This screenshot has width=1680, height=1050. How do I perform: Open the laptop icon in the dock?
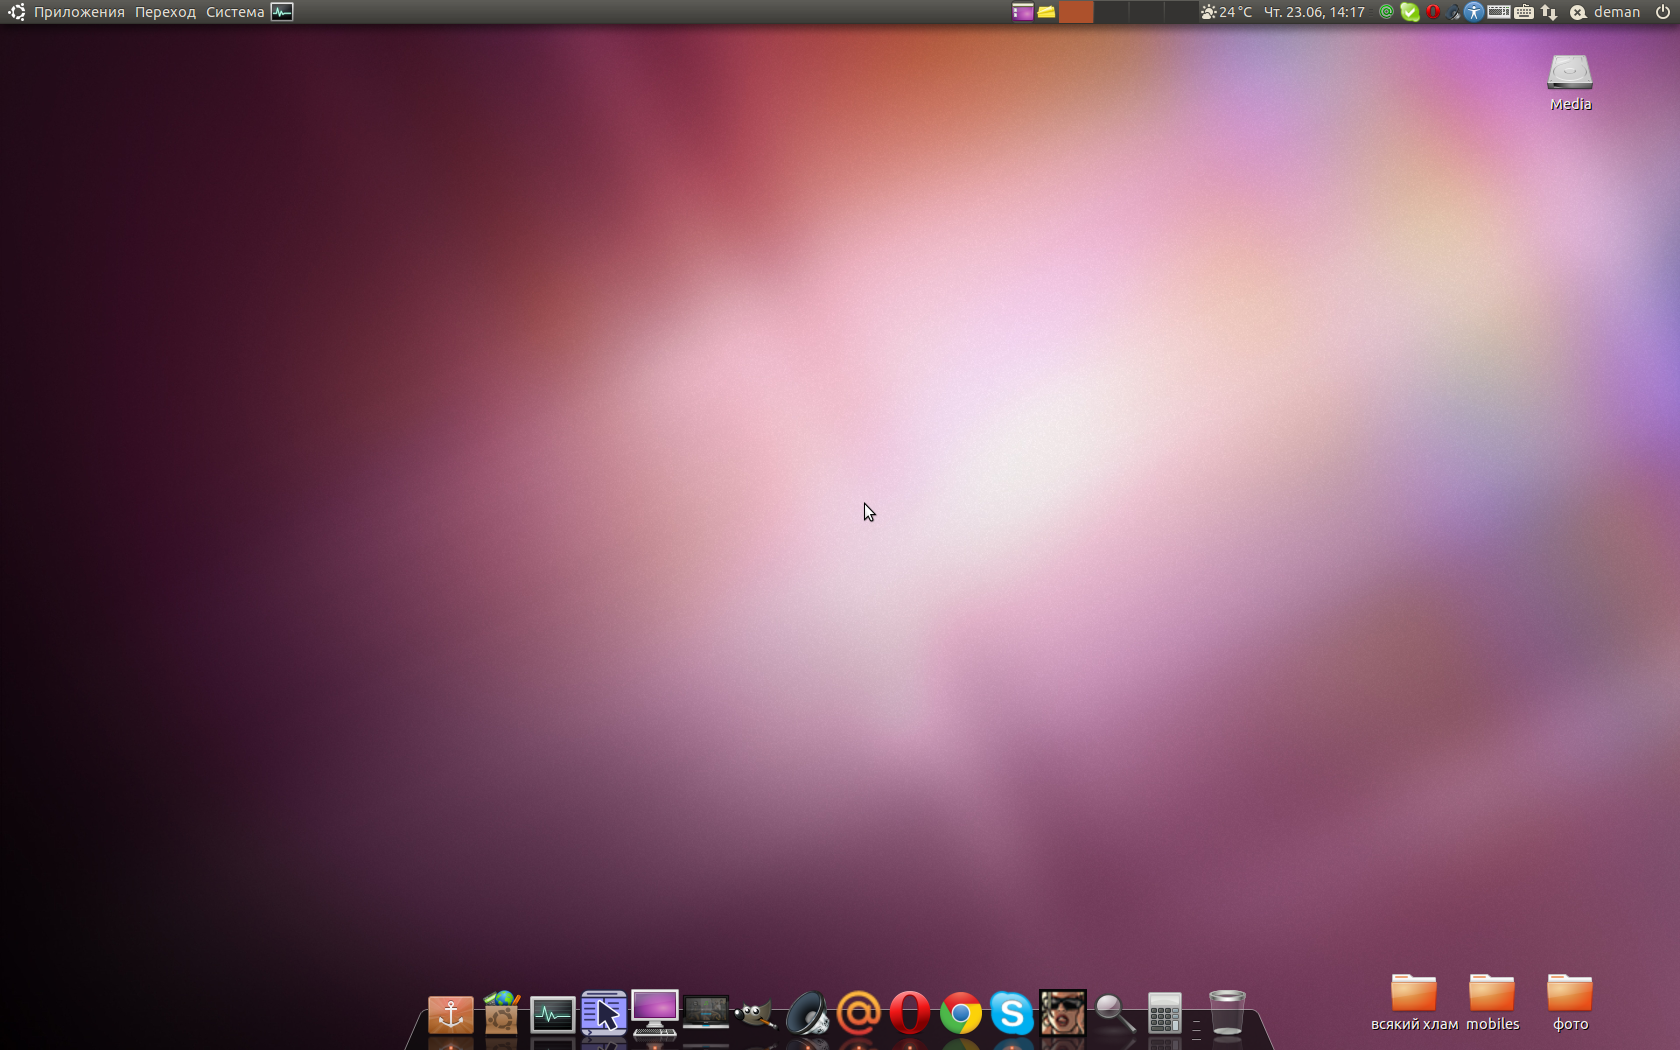tap(706, 1013)
